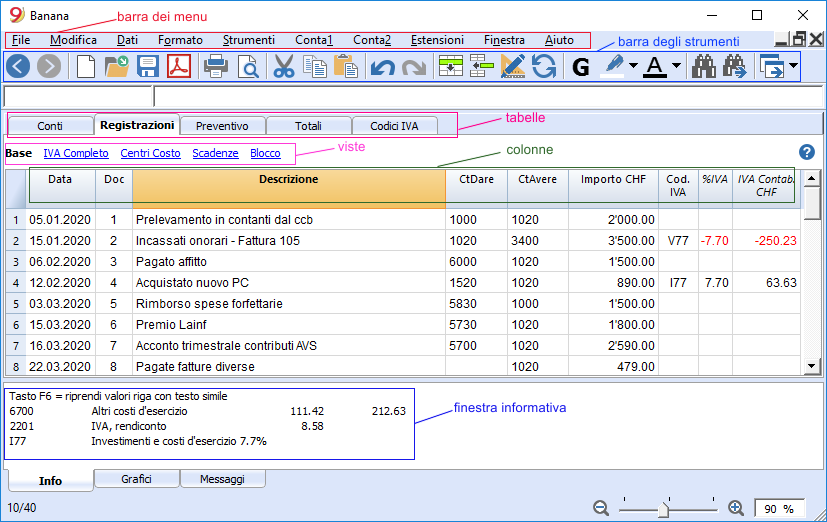Zoom in with the plus magnifier
The height and width of the screenshot is (522, 827).
pyautogui.click(x=736, y=508)
